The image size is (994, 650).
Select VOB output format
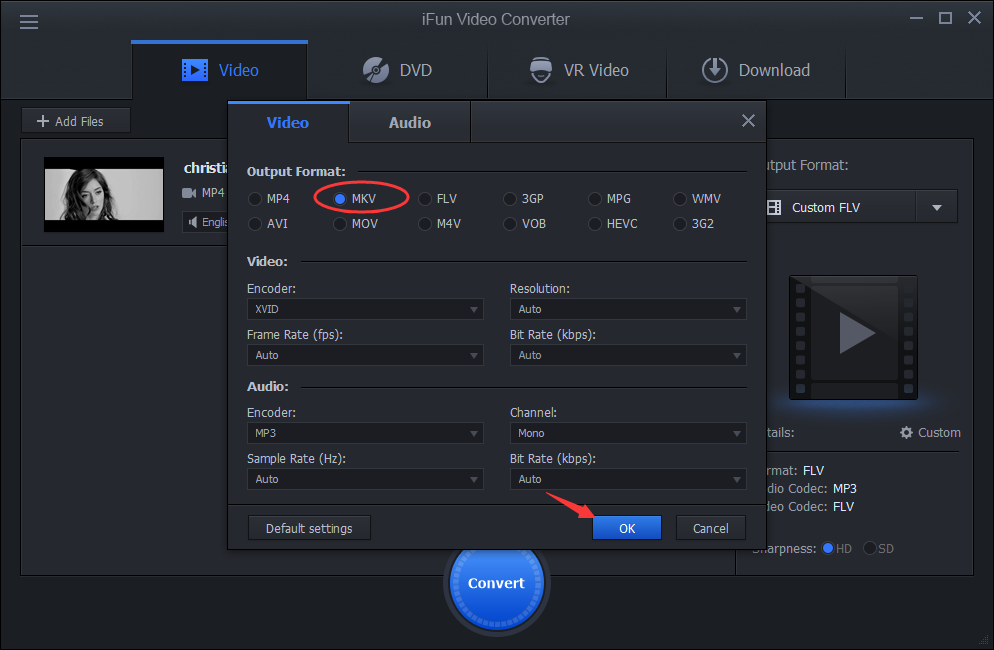pos(524,223)
